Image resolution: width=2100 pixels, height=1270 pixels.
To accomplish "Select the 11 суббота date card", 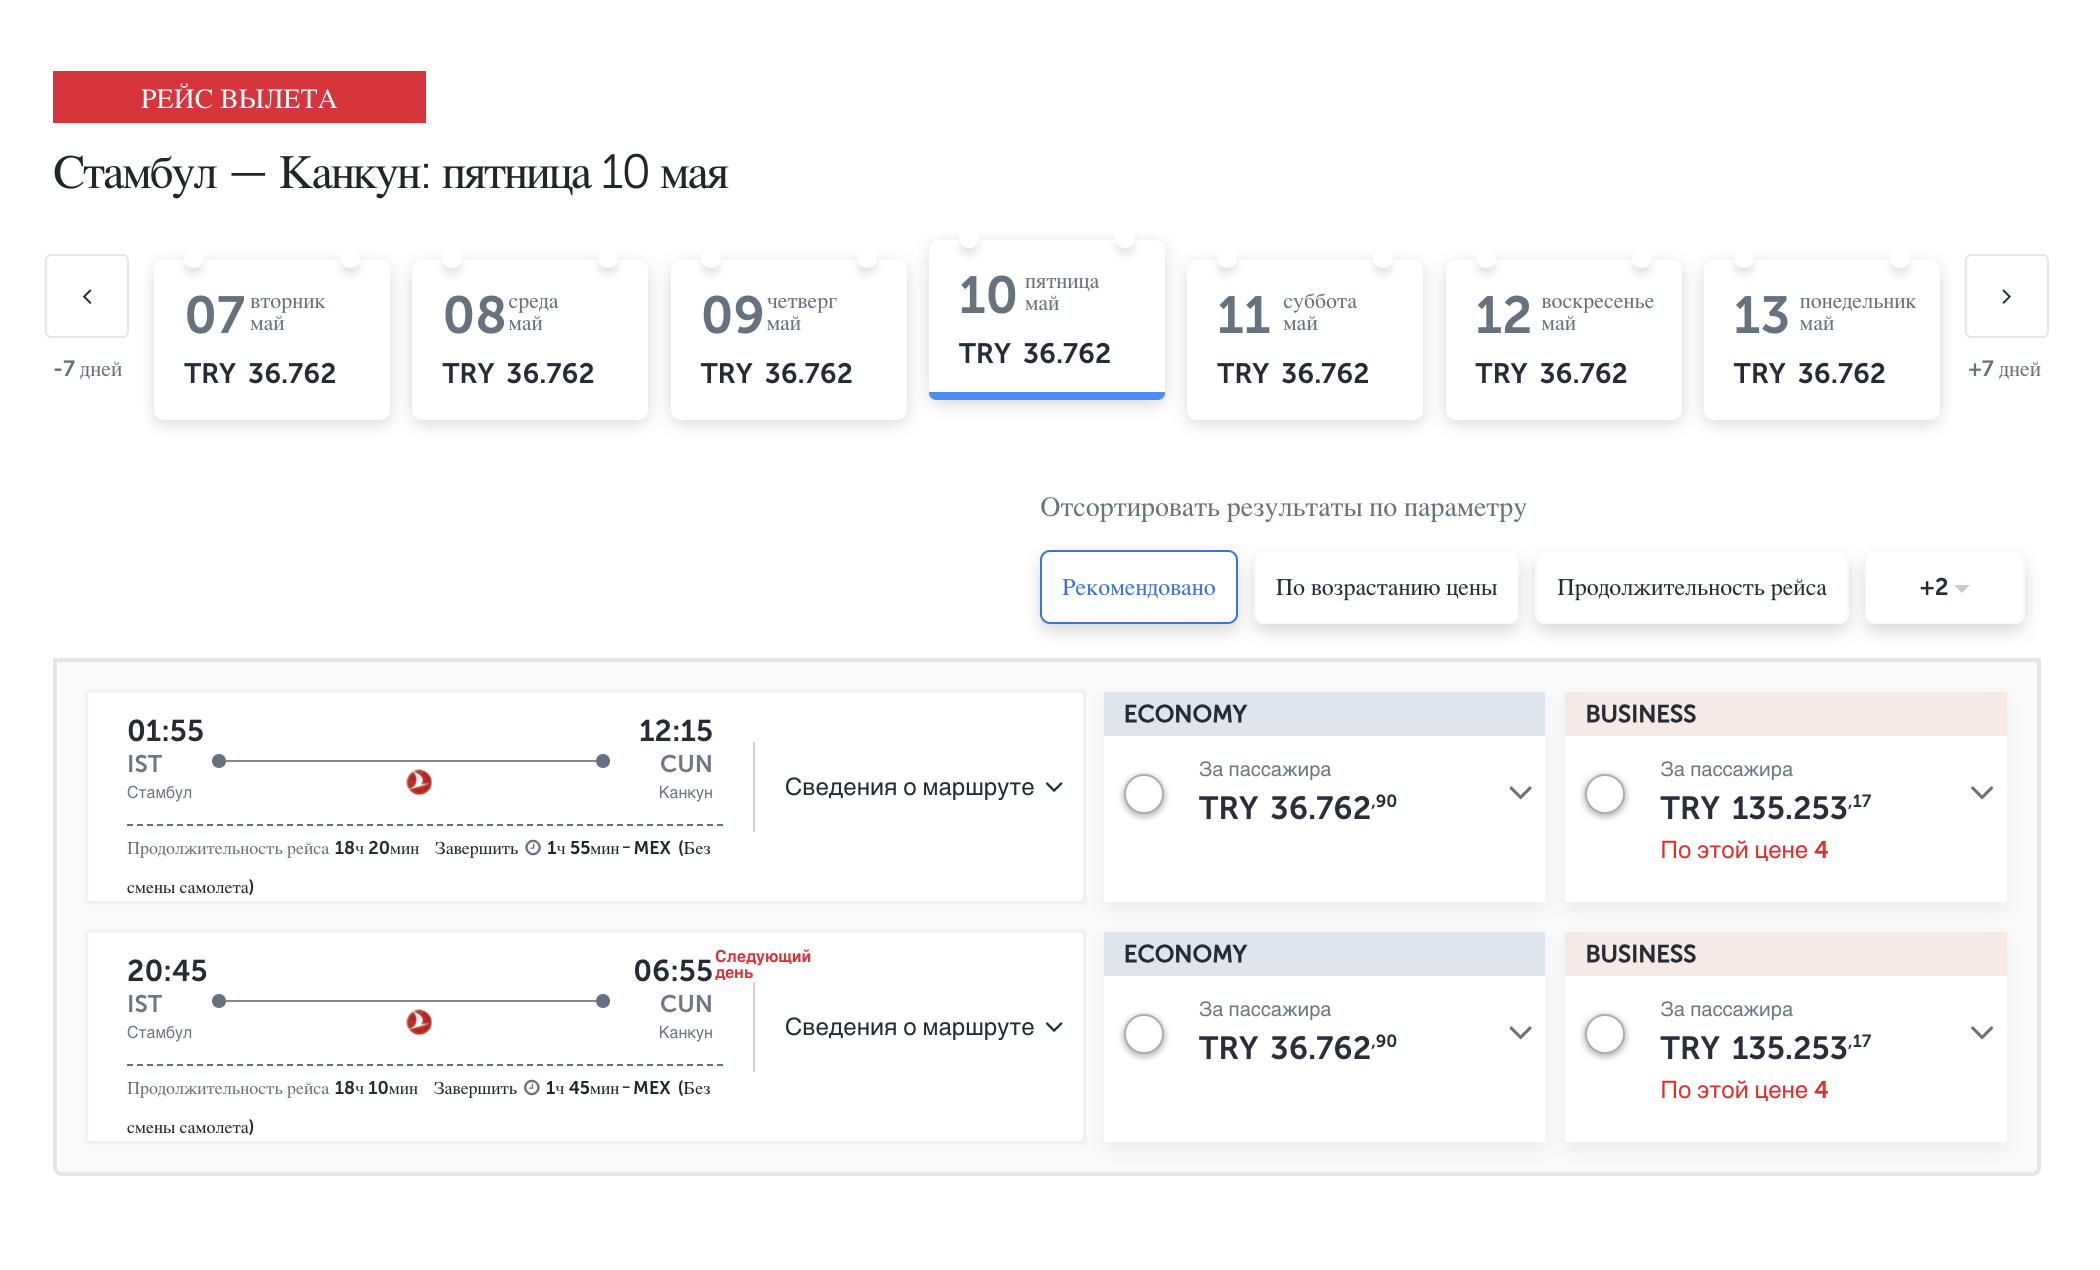I will pyautogui.click(x=1305, y=340).
